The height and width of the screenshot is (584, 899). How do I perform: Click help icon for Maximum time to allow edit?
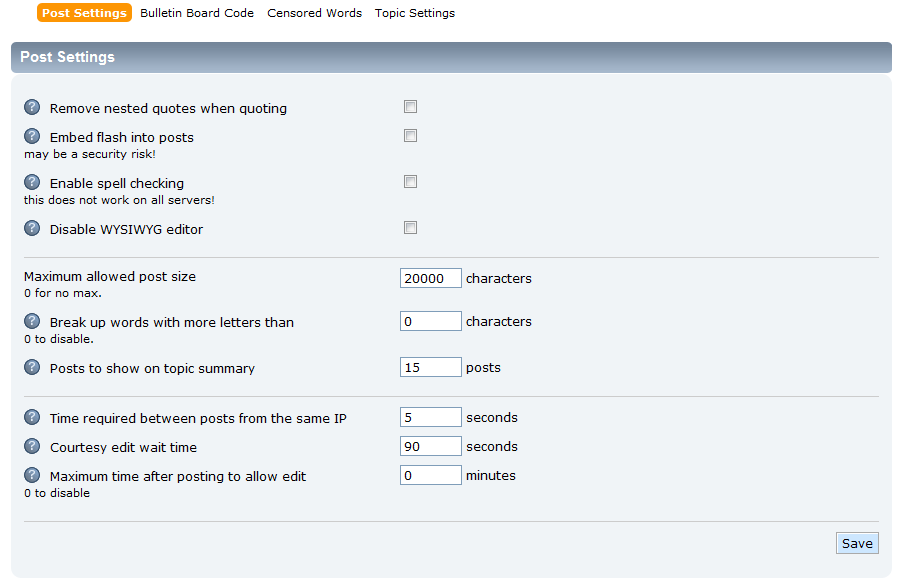click(32, 475)
